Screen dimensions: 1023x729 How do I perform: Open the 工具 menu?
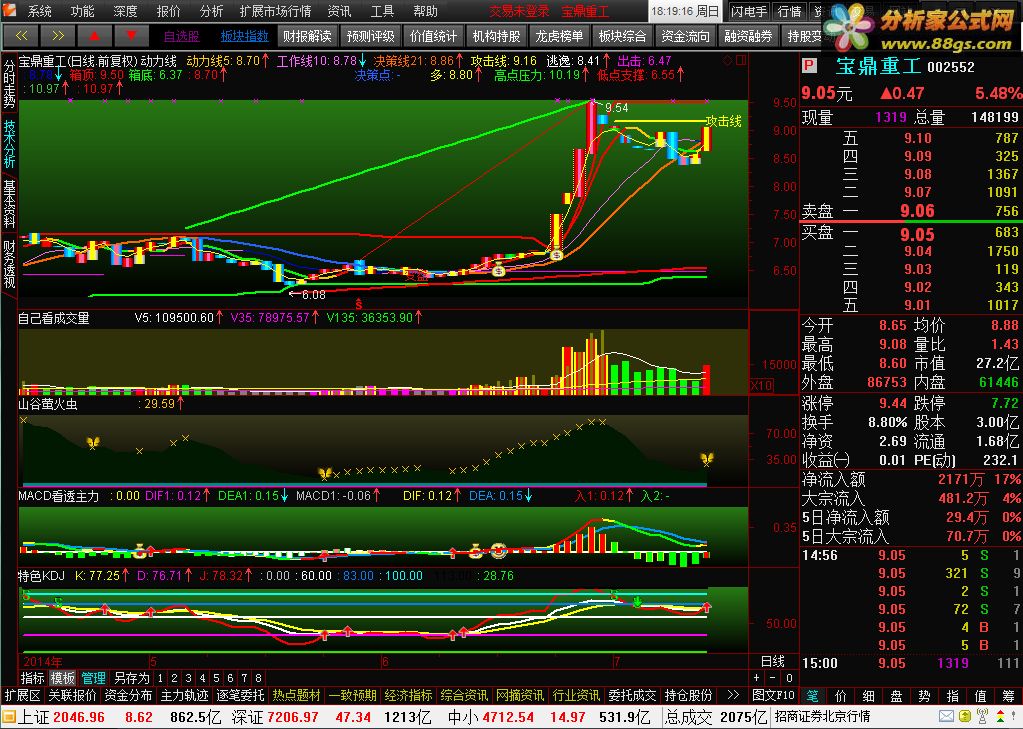pos(382,11)
